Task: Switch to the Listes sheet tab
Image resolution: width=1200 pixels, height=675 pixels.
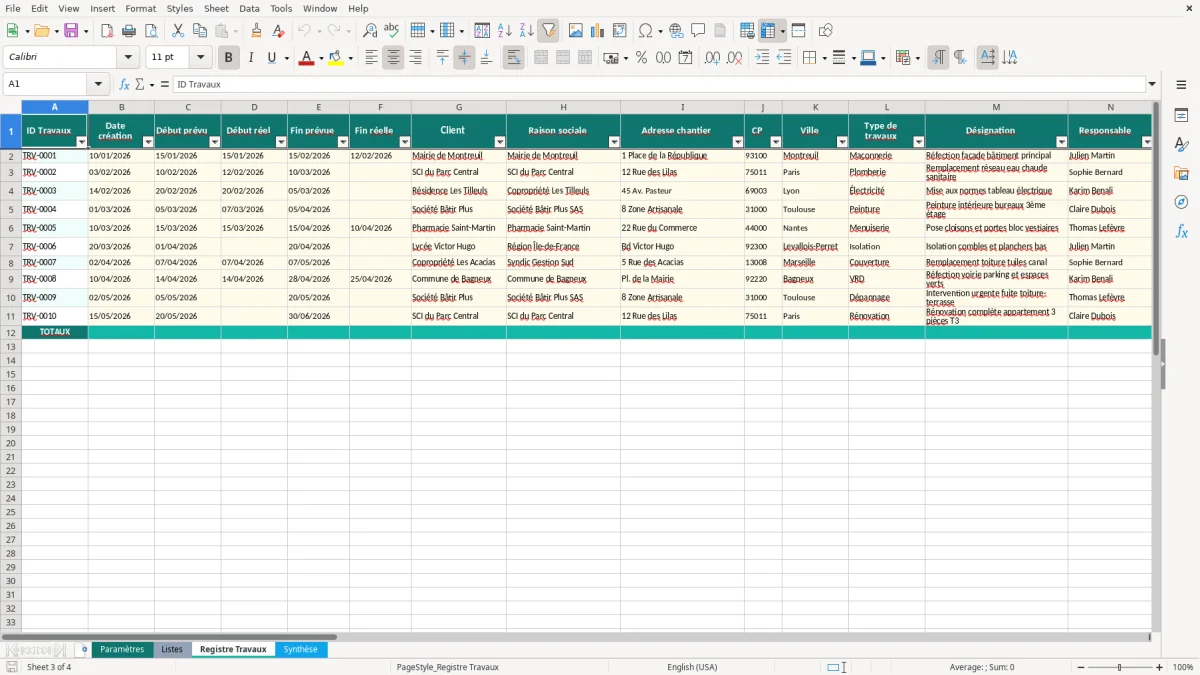Action: coord(172,650)
